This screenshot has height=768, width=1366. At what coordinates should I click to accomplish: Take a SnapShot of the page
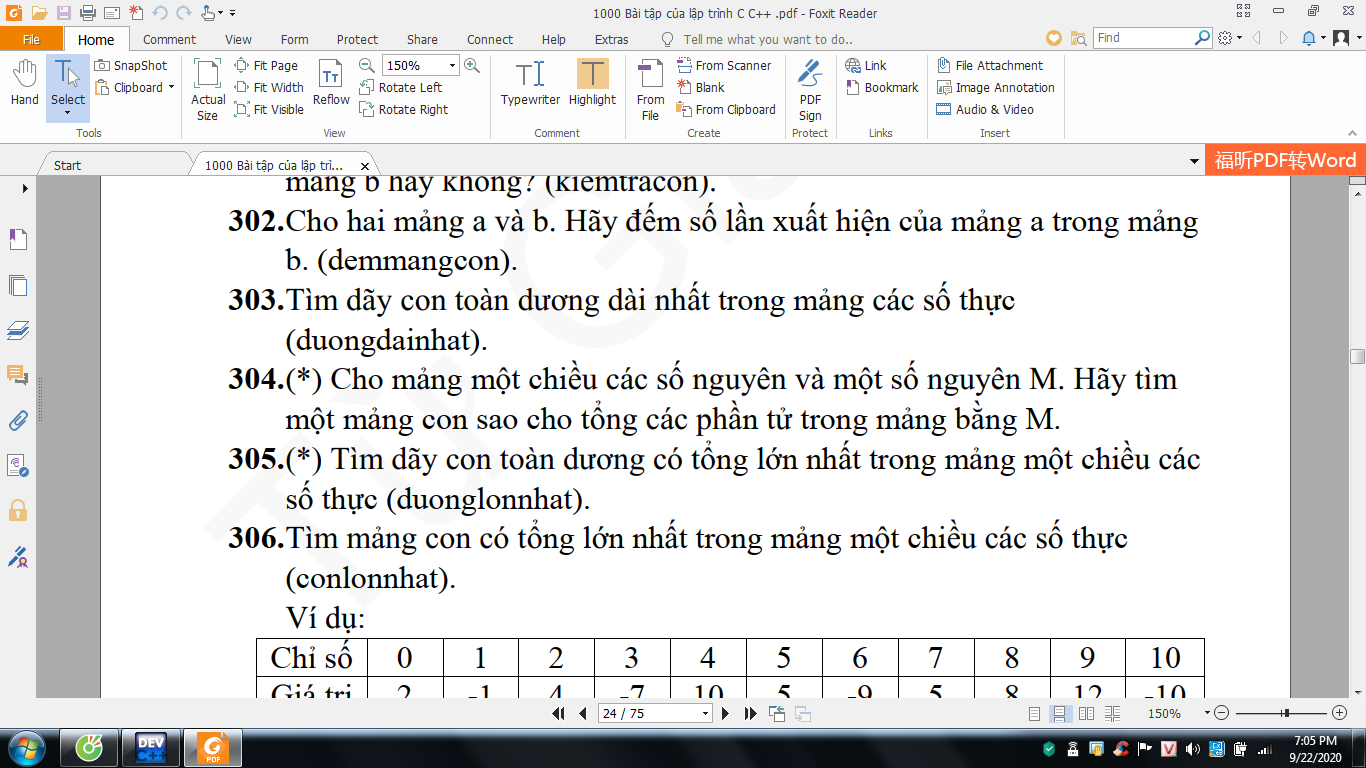point(131,65)
